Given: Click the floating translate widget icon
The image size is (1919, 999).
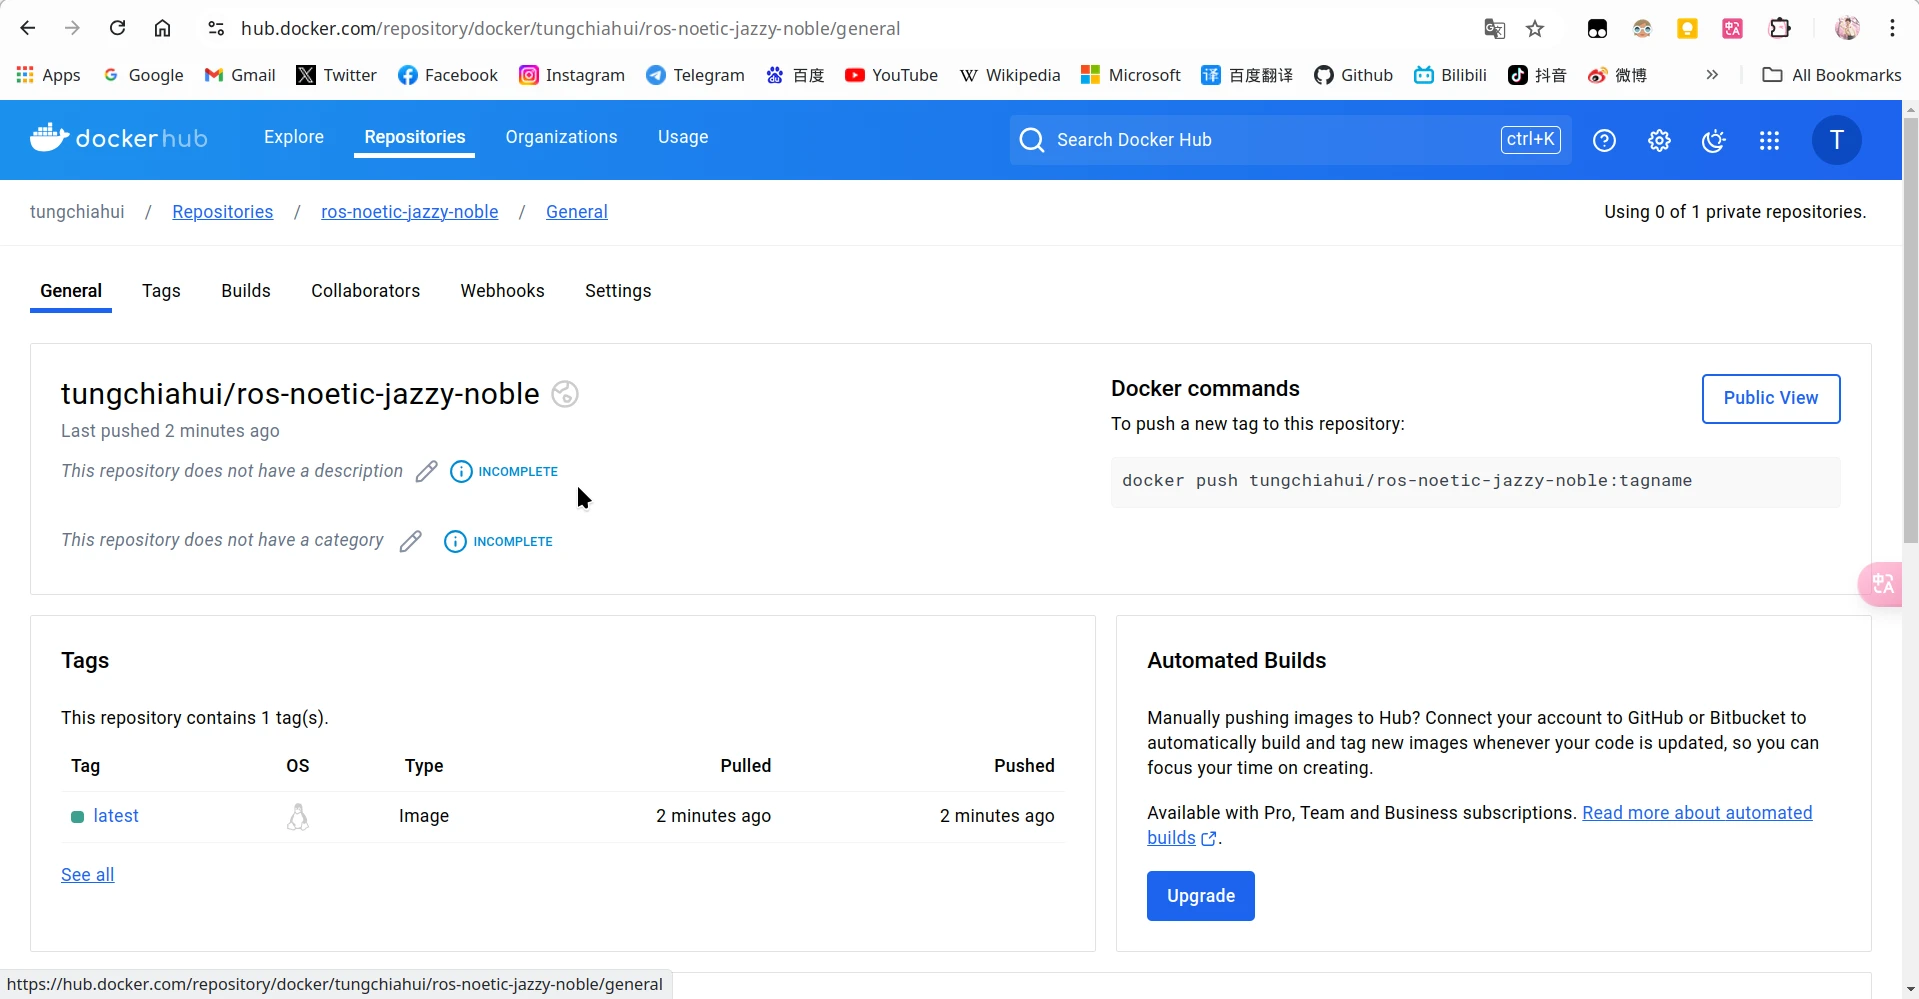Looking at the screenshot, I should [x=1881, y=584].
